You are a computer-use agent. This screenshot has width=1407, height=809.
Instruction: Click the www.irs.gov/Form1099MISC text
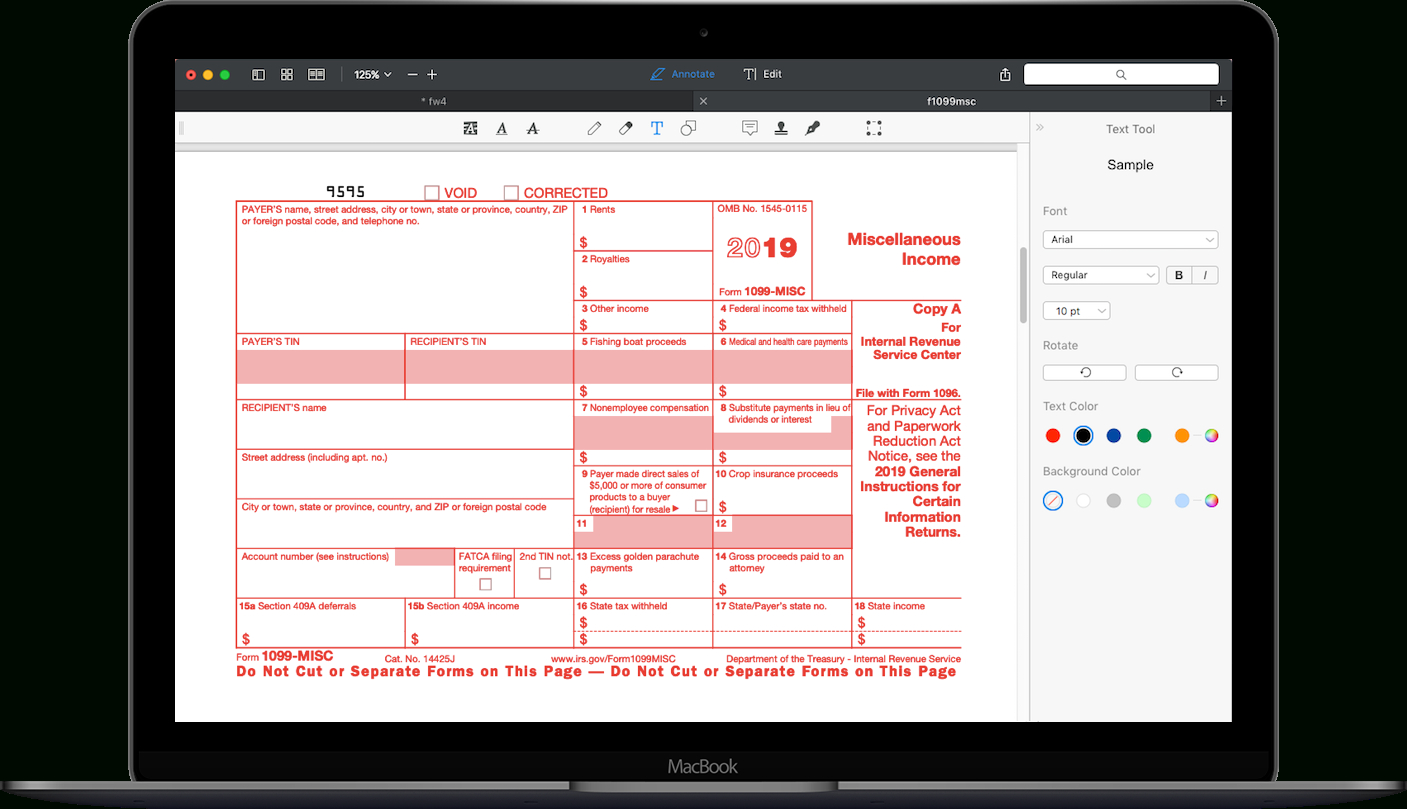[x=613, y=659]
